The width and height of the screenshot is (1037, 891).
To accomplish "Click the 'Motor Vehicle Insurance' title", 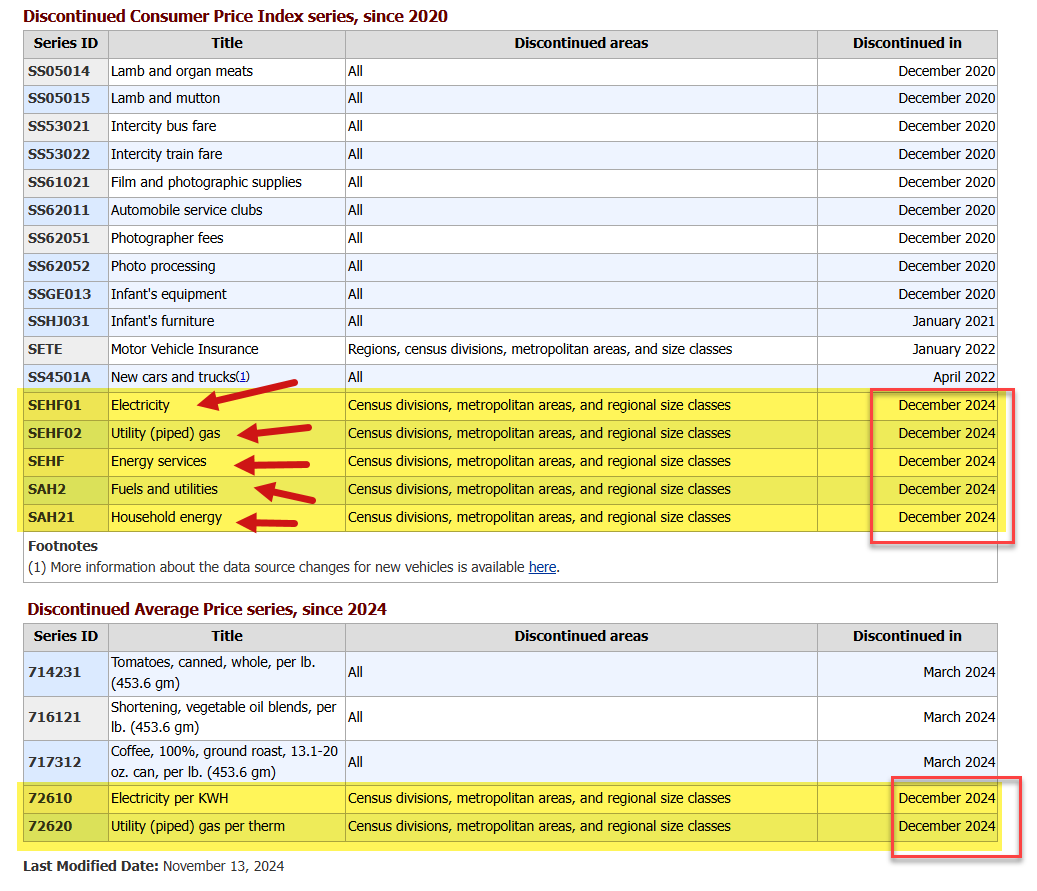I will pyautogui.click(x=185, y=349).
